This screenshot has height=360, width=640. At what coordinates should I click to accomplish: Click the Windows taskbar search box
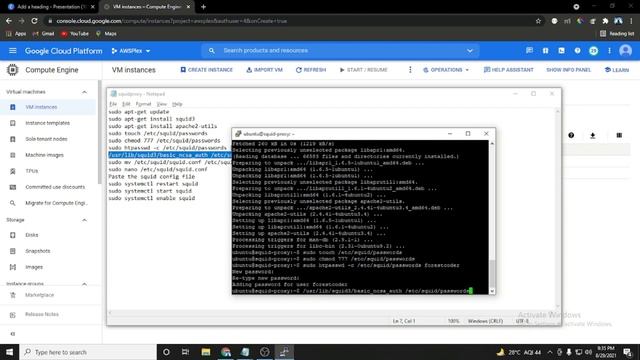click(88, 352)
